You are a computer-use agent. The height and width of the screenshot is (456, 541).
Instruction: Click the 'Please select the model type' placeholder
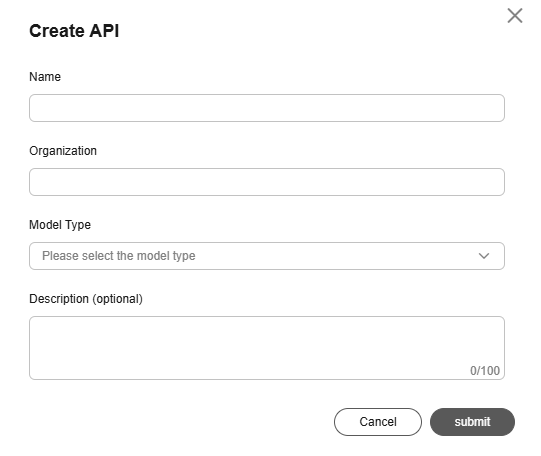tap(119, 256)
